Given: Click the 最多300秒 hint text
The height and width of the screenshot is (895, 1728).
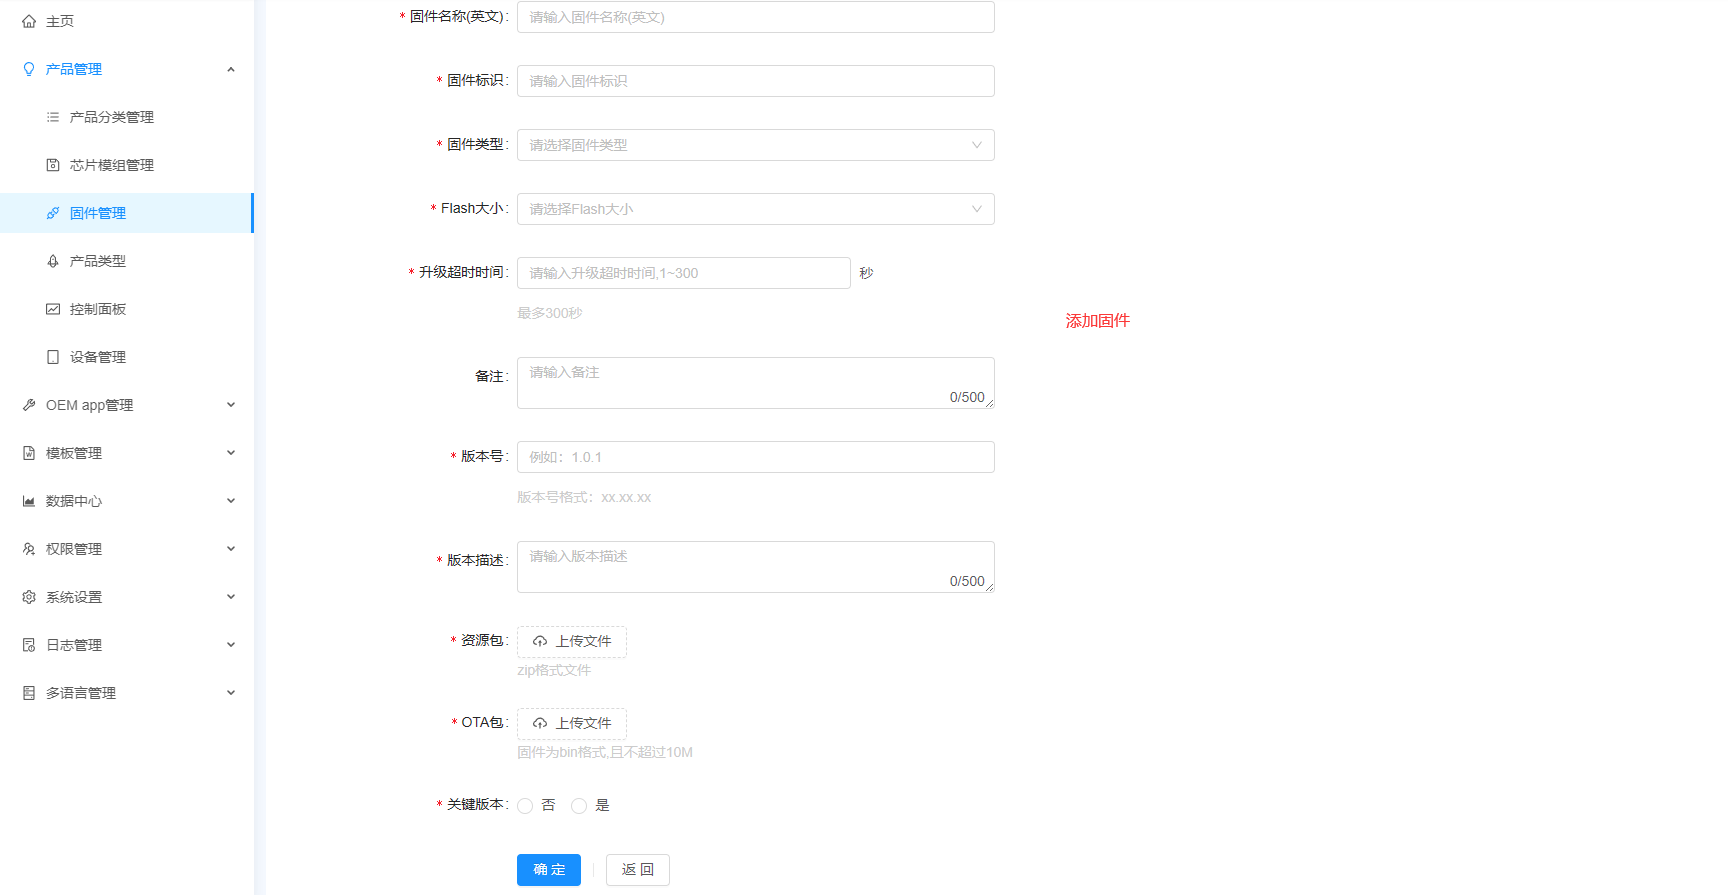Looking at the screenshot, I should click(549, 313).
